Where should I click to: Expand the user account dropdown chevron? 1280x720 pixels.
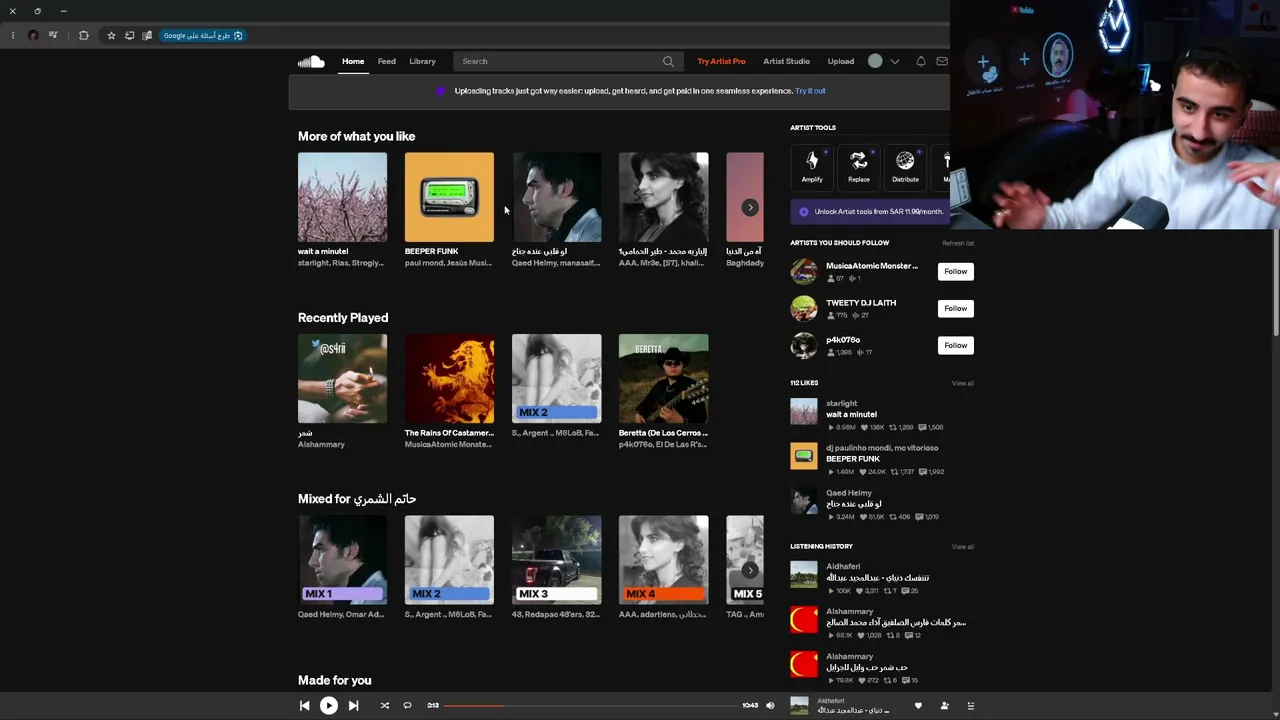(x=895, y=62)
